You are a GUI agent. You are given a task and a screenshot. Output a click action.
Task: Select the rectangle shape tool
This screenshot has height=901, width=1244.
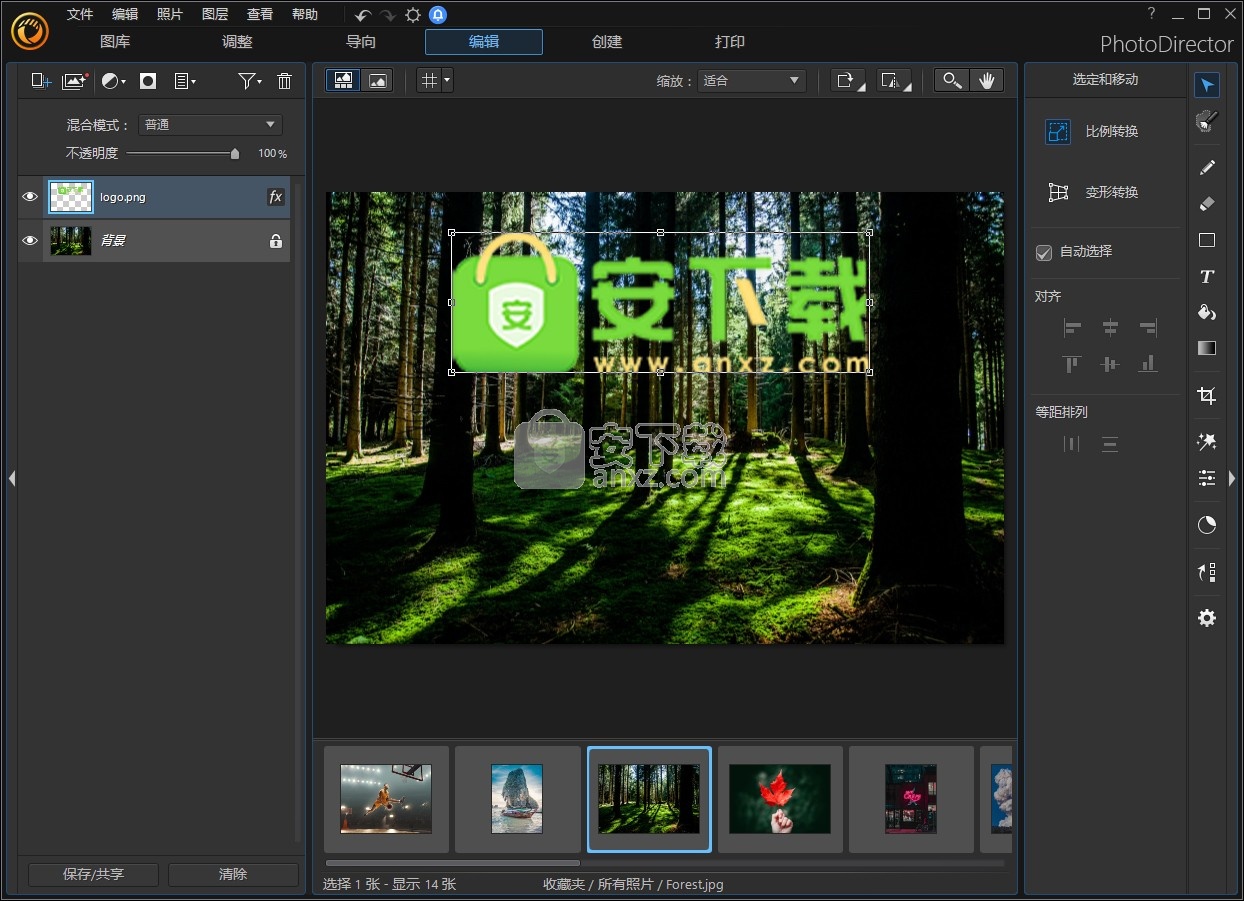[x=1207, y=240]
